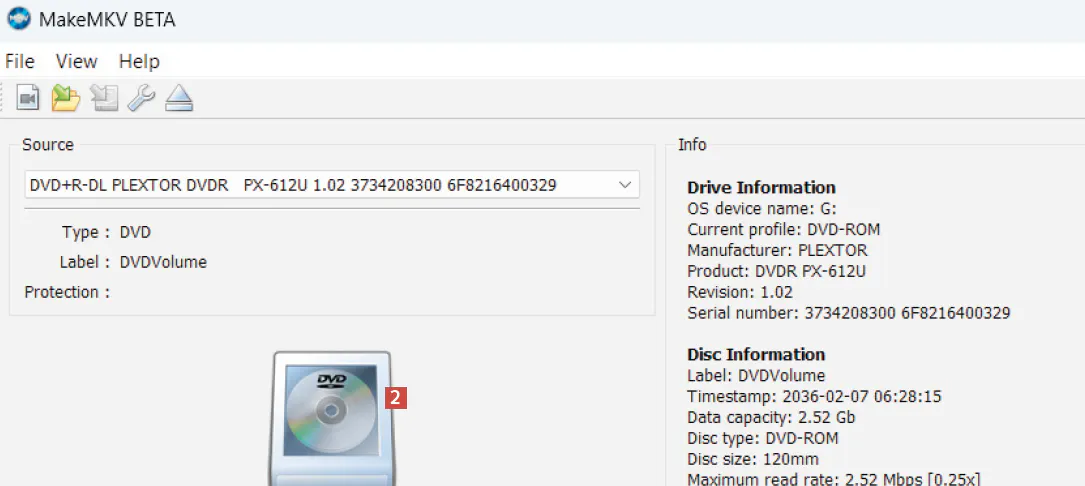The height and width of the screenshot is (486, 1085).
Task: Click the 'Info' panel label
Action: (692, 145)
